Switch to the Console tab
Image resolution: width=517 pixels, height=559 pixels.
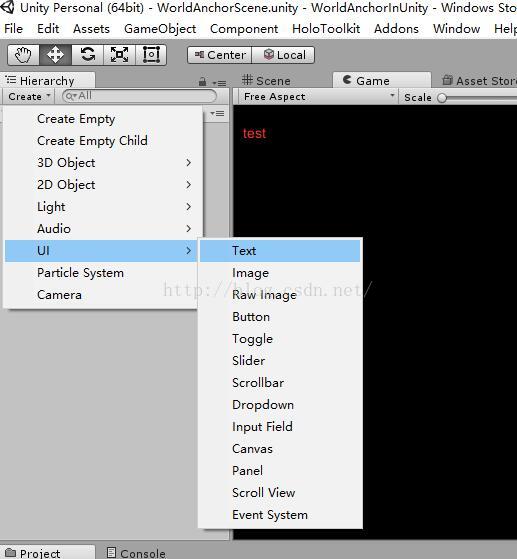click(x=137, y=553)
